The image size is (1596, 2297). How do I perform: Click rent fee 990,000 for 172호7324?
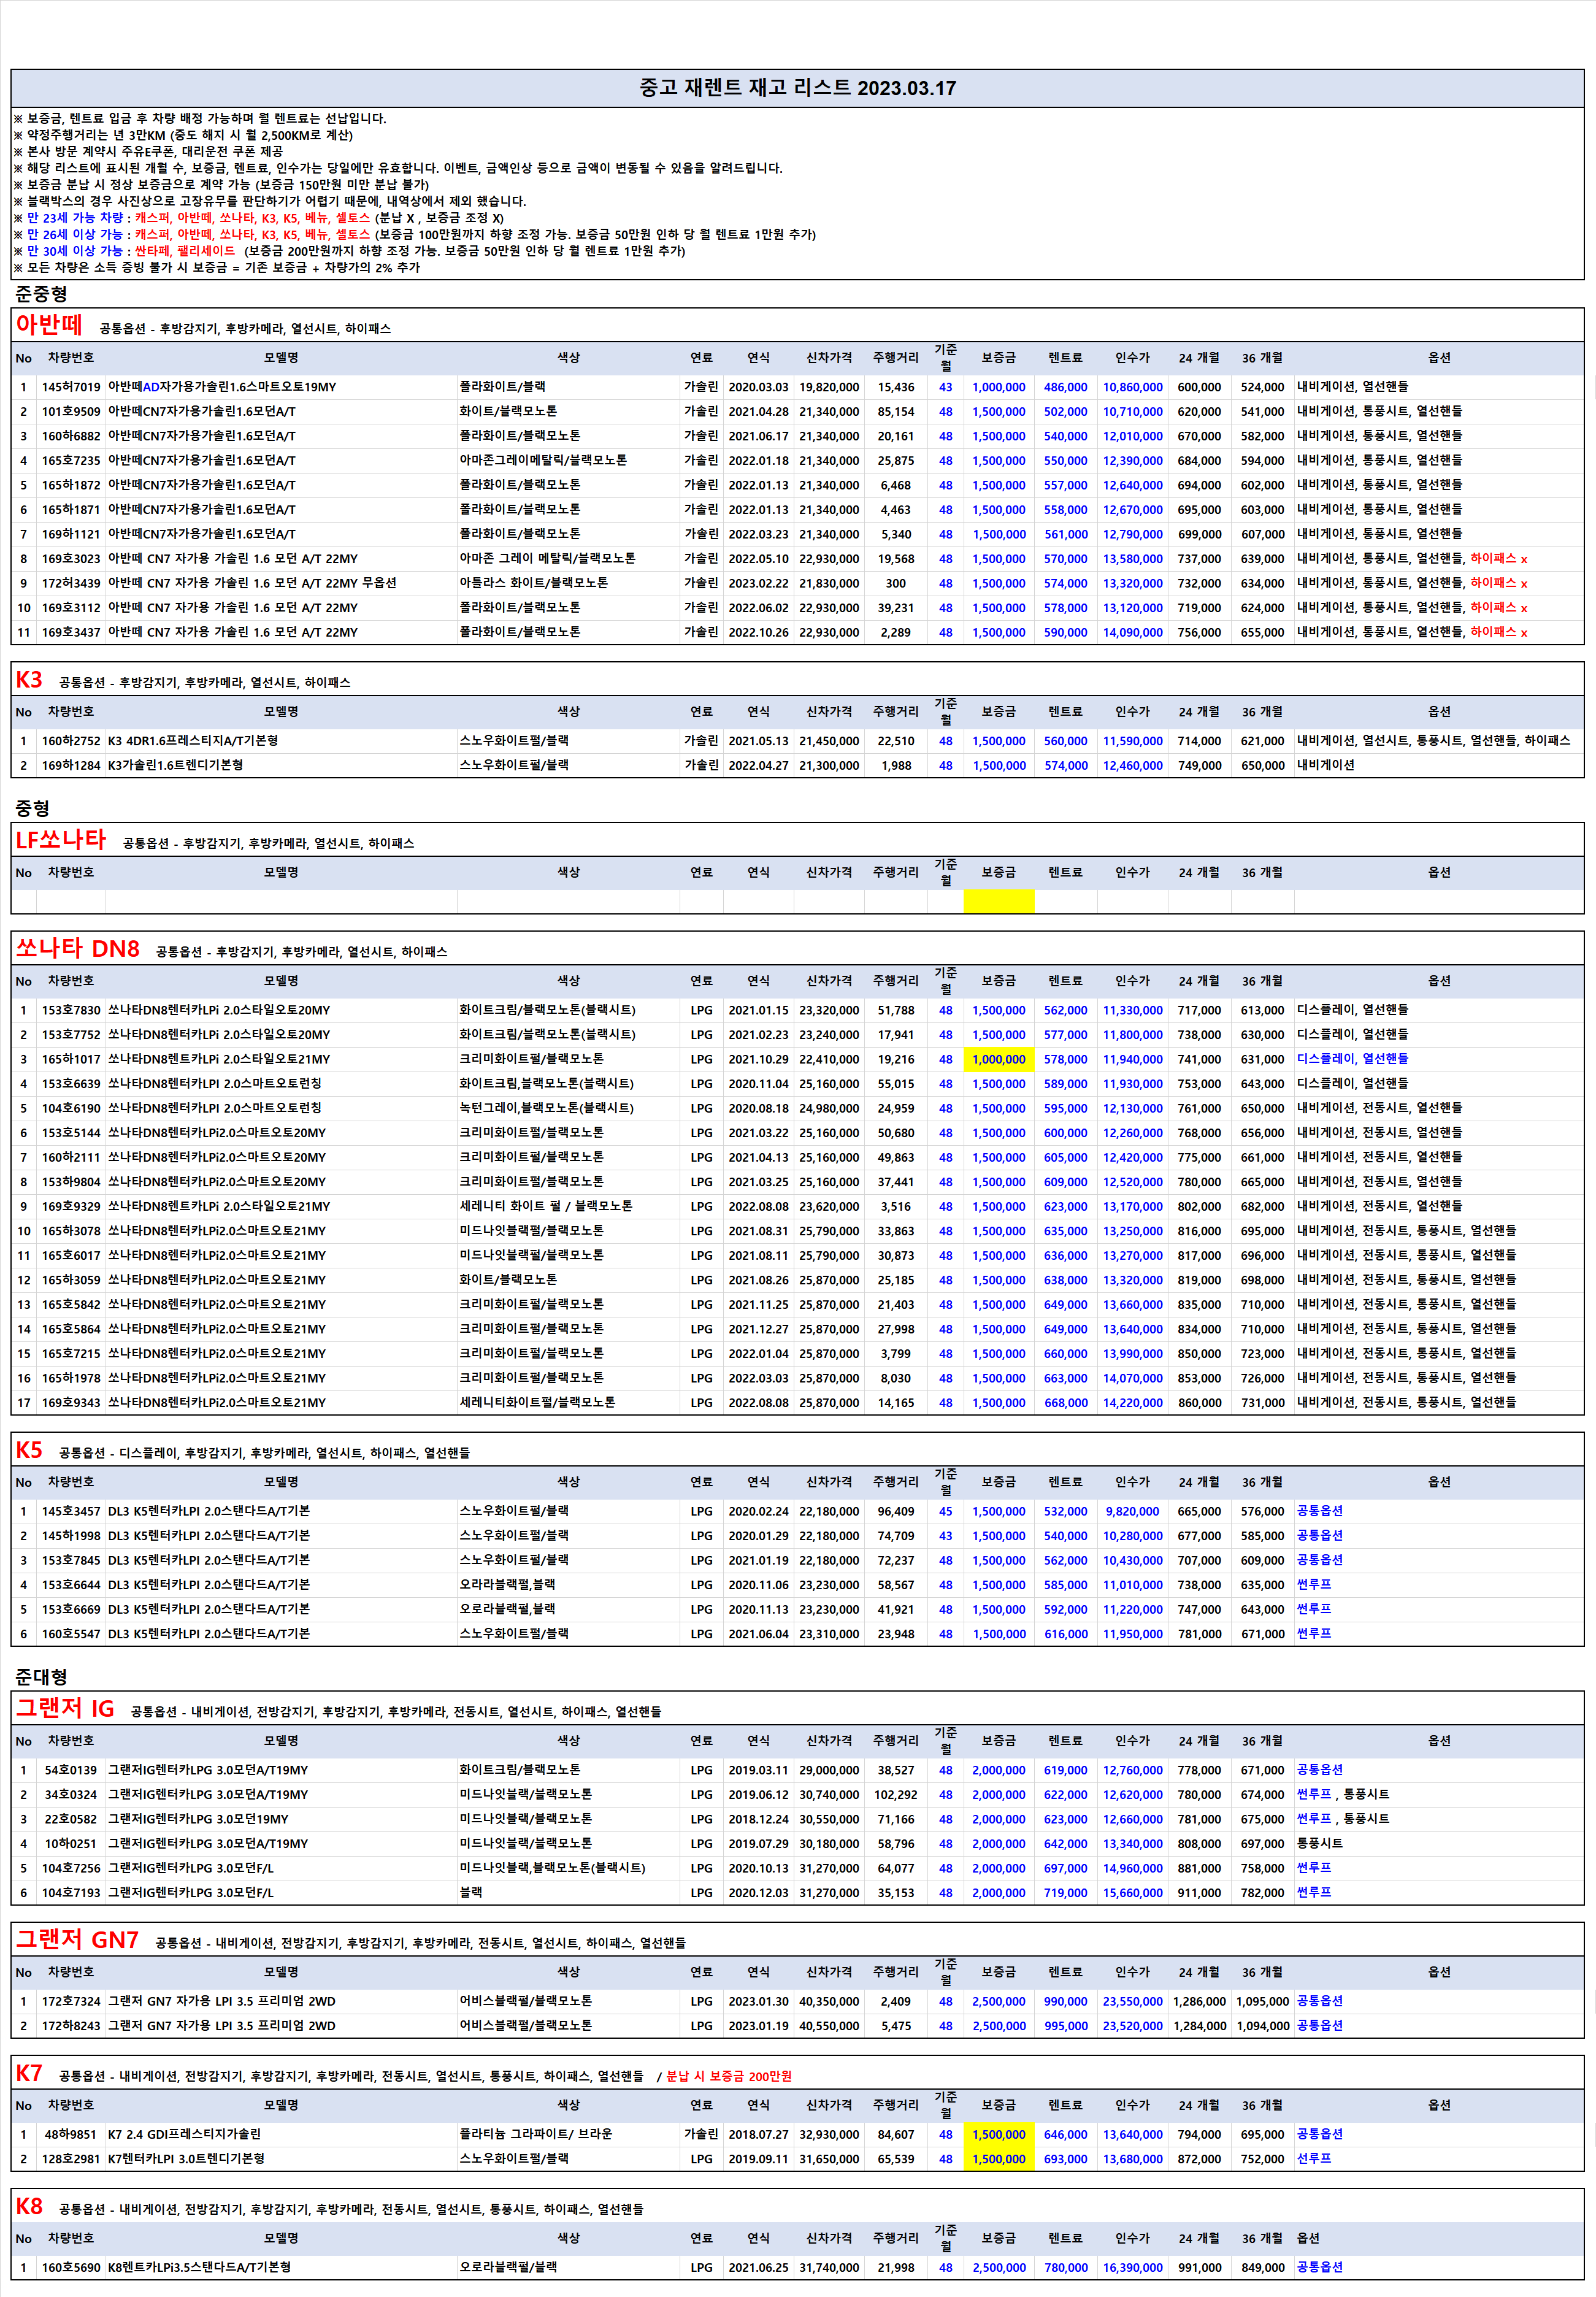coord(1065,2001)
